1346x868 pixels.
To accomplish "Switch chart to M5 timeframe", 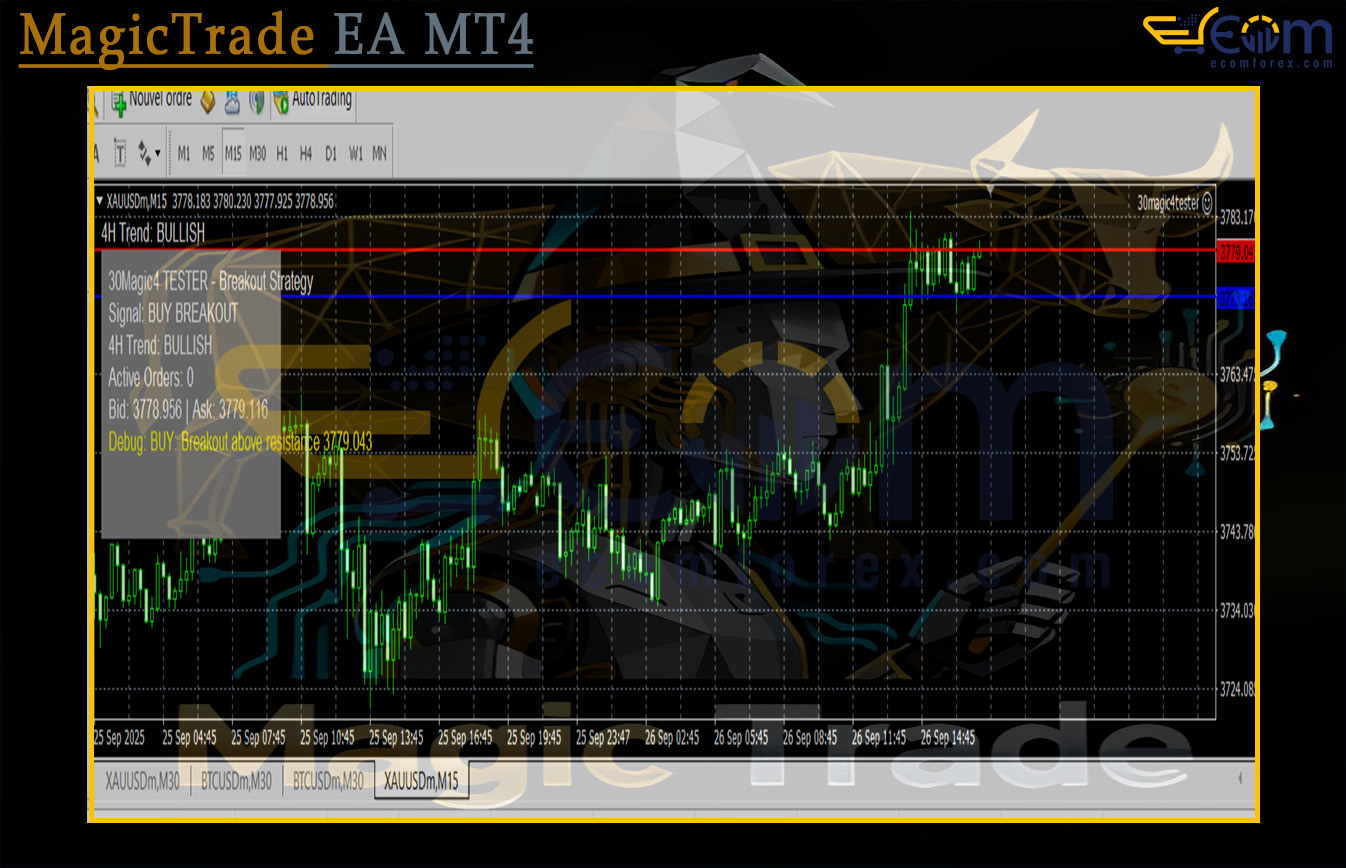I will point(208,154).
